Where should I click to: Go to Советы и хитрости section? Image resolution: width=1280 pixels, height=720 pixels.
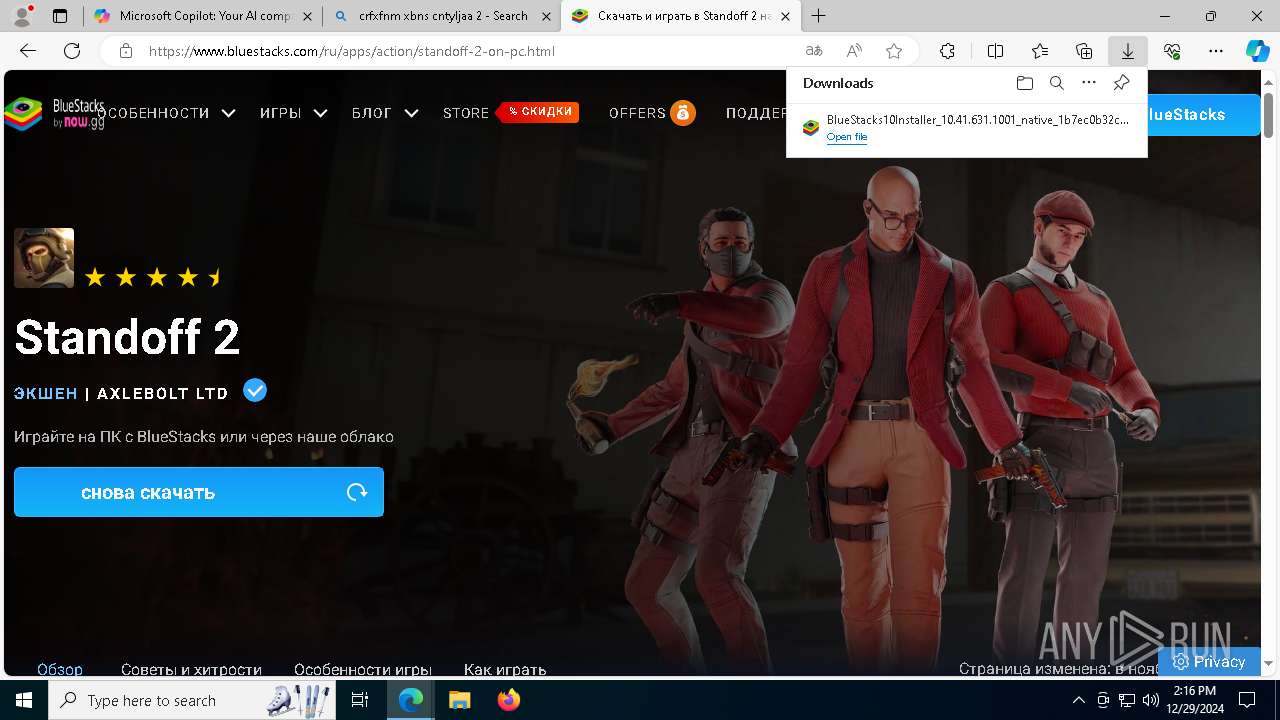pos(191,669)
